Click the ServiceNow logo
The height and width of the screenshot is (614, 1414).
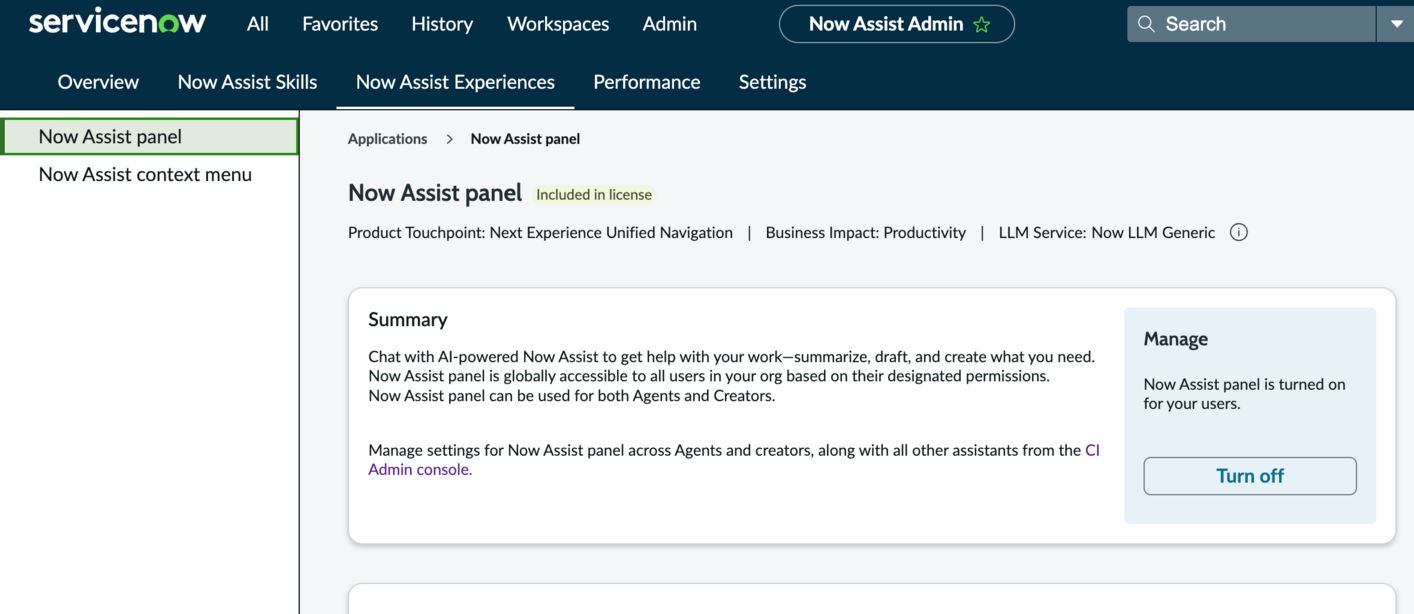tap(117, 22)
